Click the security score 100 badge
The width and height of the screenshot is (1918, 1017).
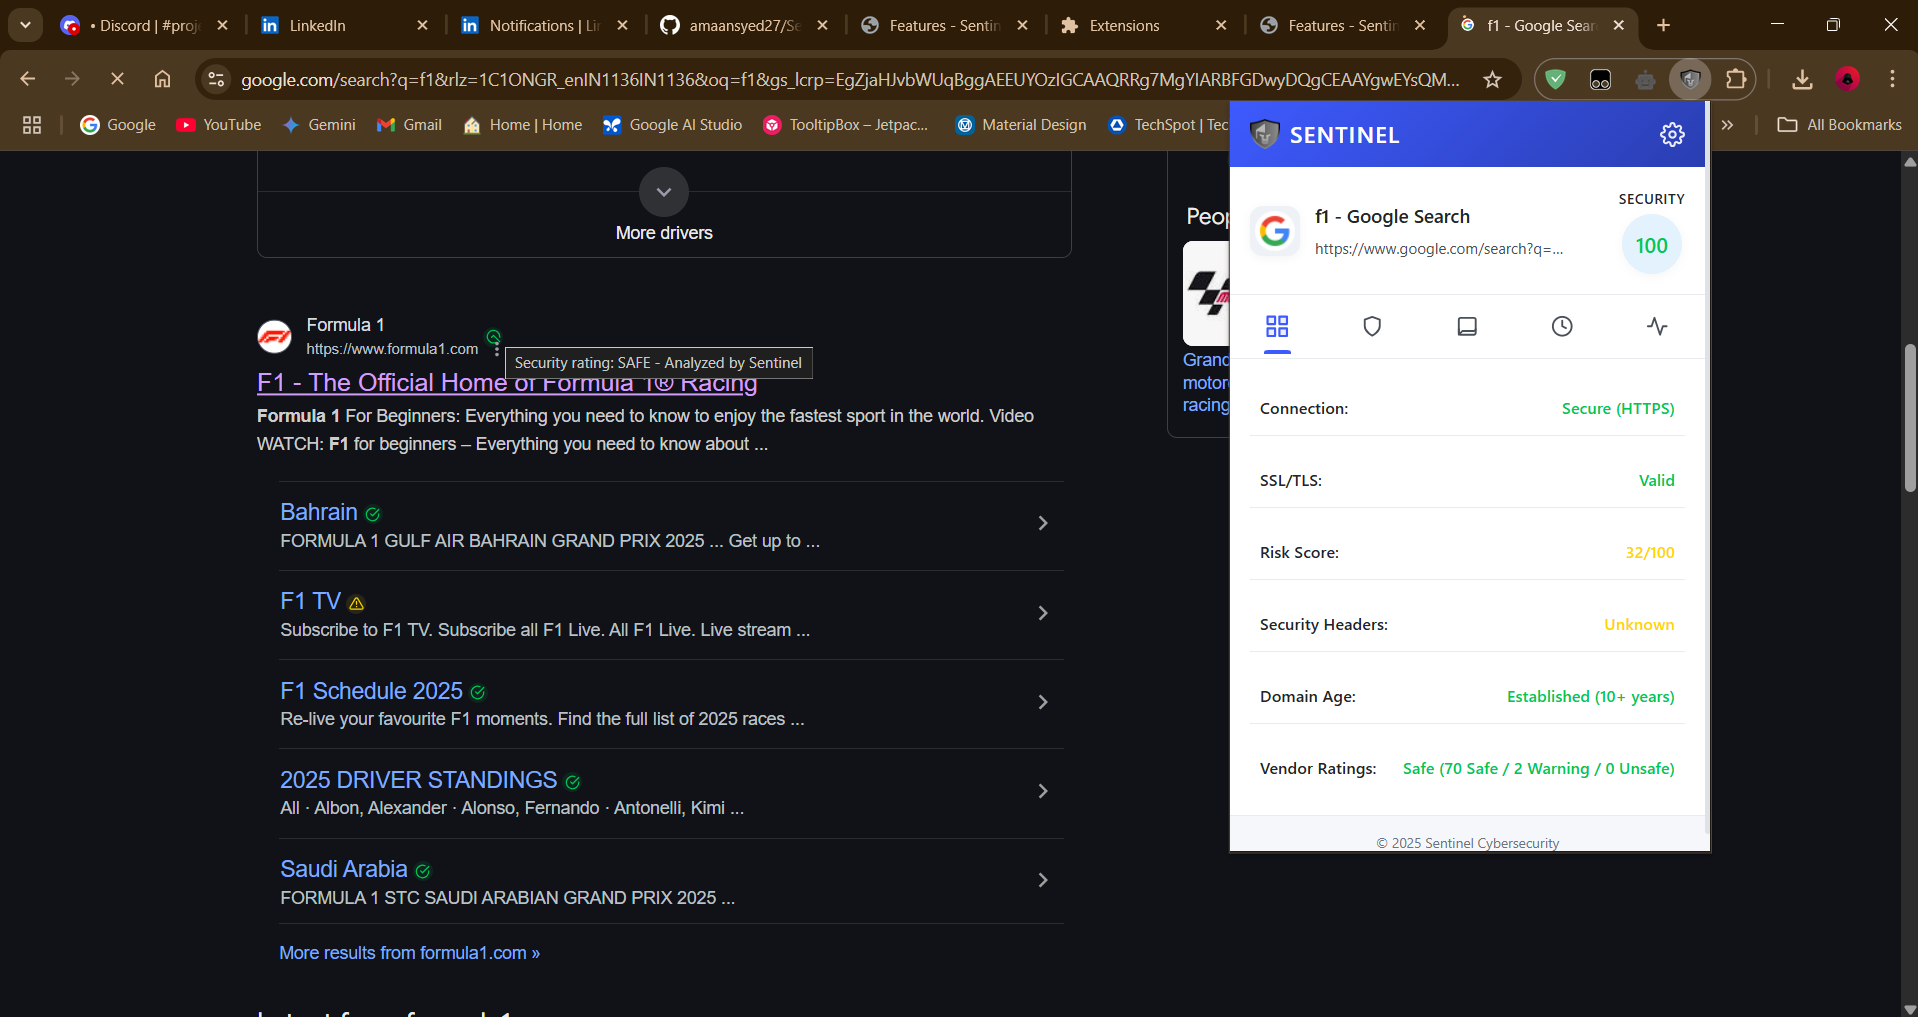point(1651,246)
